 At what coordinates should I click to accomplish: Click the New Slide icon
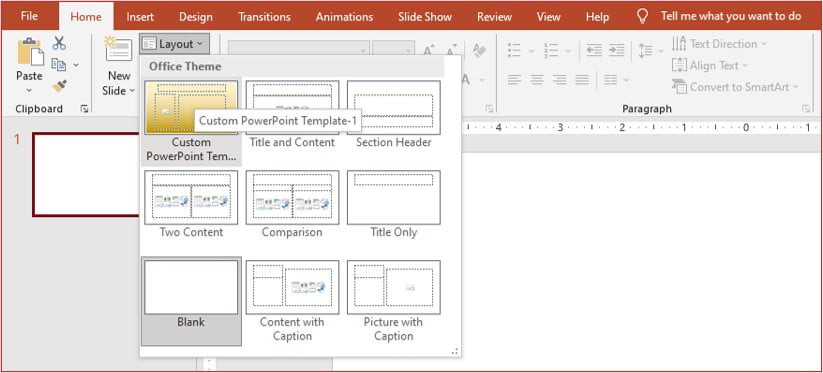pos(119,48)
